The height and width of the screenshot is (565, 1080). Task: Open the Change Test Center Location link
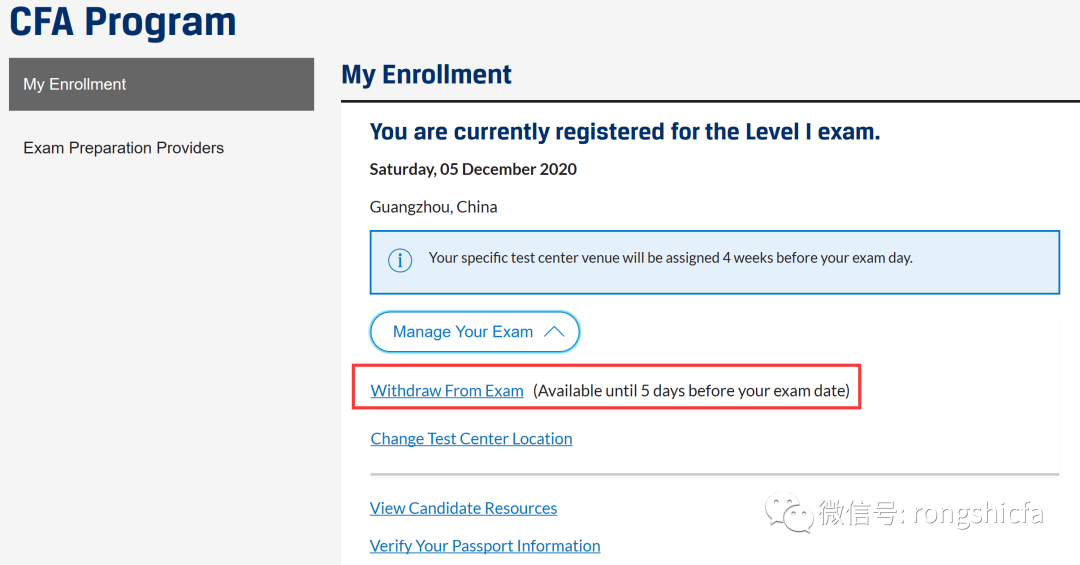pos(471,439)
